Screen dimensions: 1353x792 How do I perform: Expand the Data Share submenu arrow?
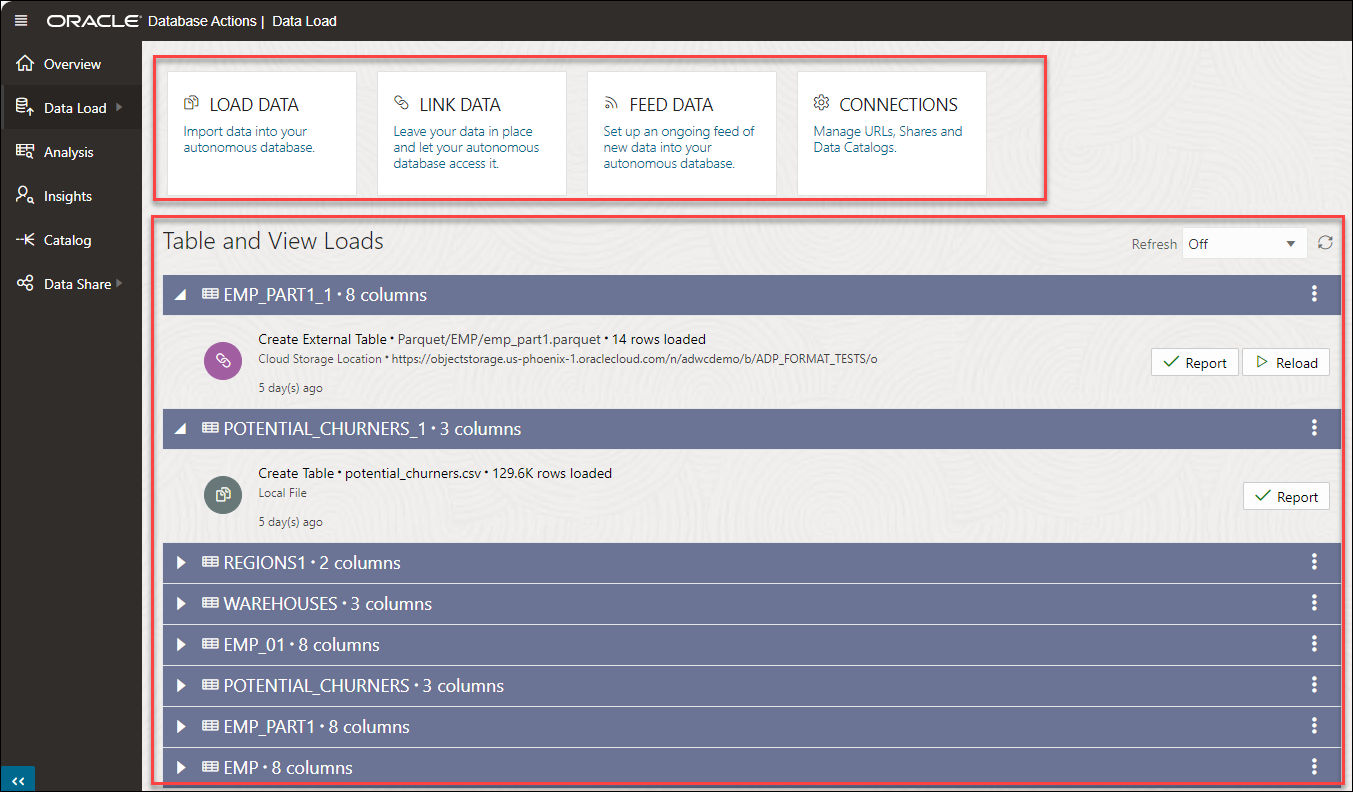119,283
